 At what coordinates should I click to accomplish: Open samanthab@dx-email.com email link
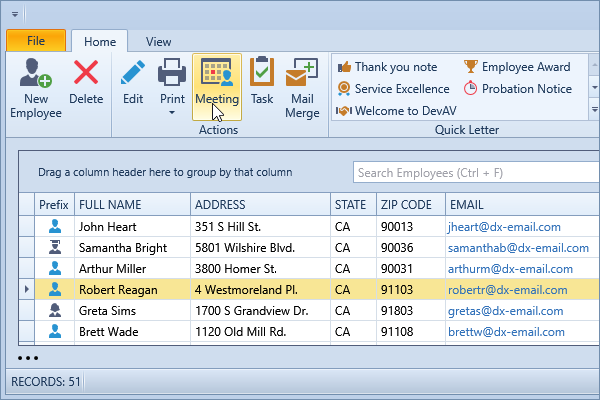coord(518,248)
